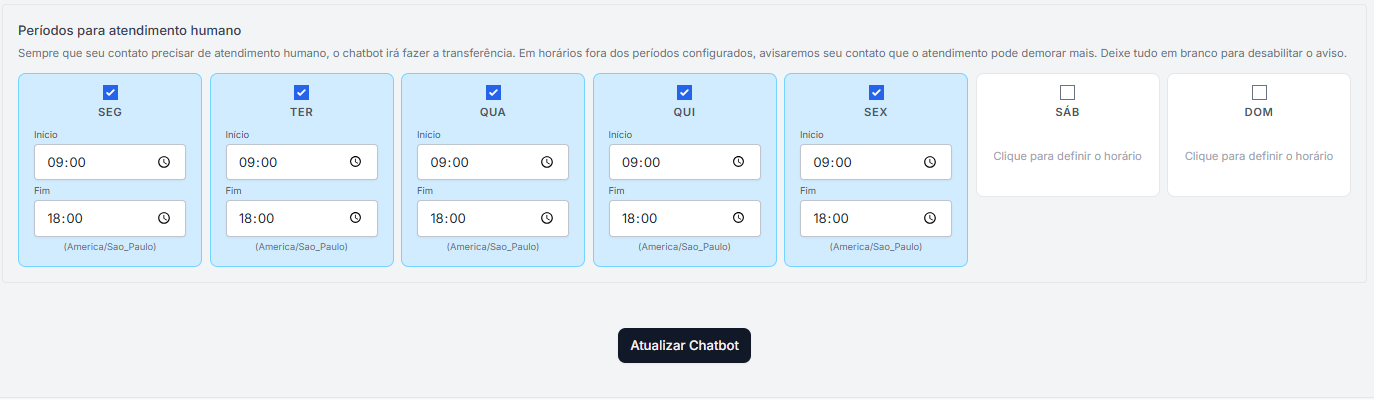Image resolution: width=1374 pixels, height=400 pixels.
Task: Click clock icon in QUA Fim field
Action: click(x=547, y=218)
